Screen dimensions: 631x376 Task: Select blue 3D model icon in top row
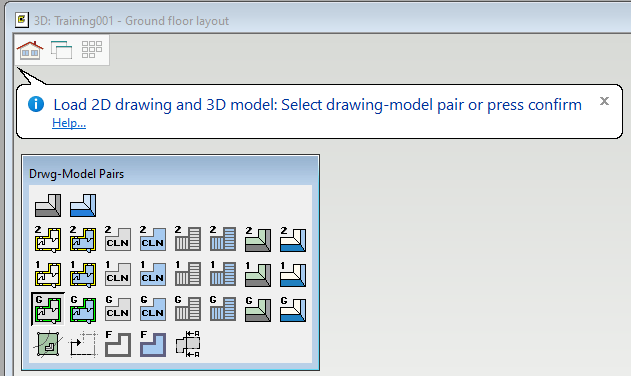(x=83, y=205)
